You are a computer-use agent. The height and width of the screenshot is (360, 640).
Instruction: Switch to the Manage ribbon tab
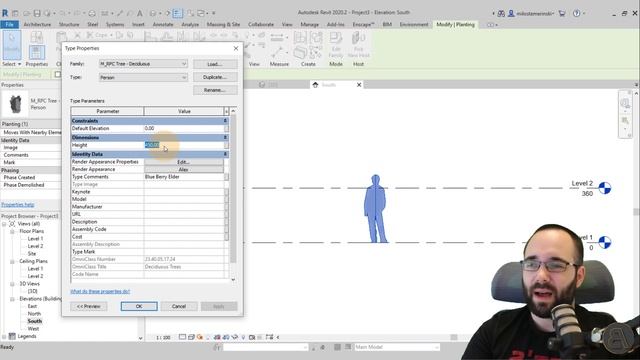309,24
